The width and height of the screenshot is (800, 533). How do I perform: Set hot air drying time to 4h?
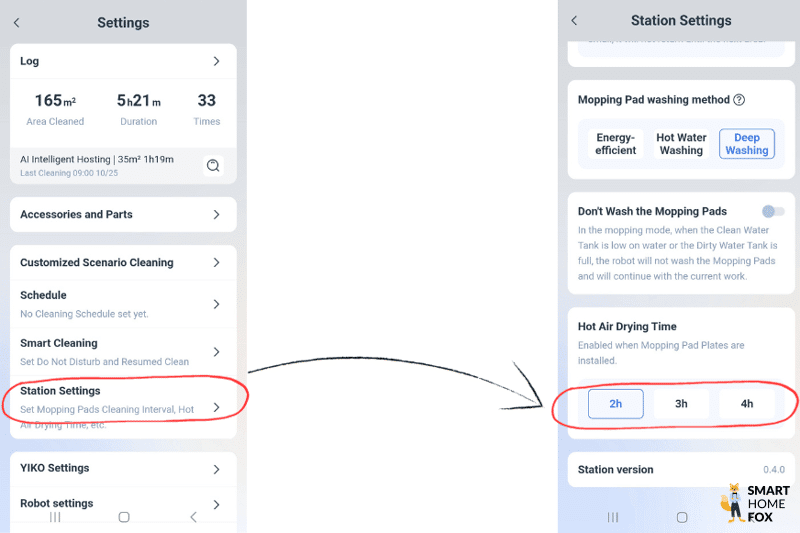coord(747,404)
